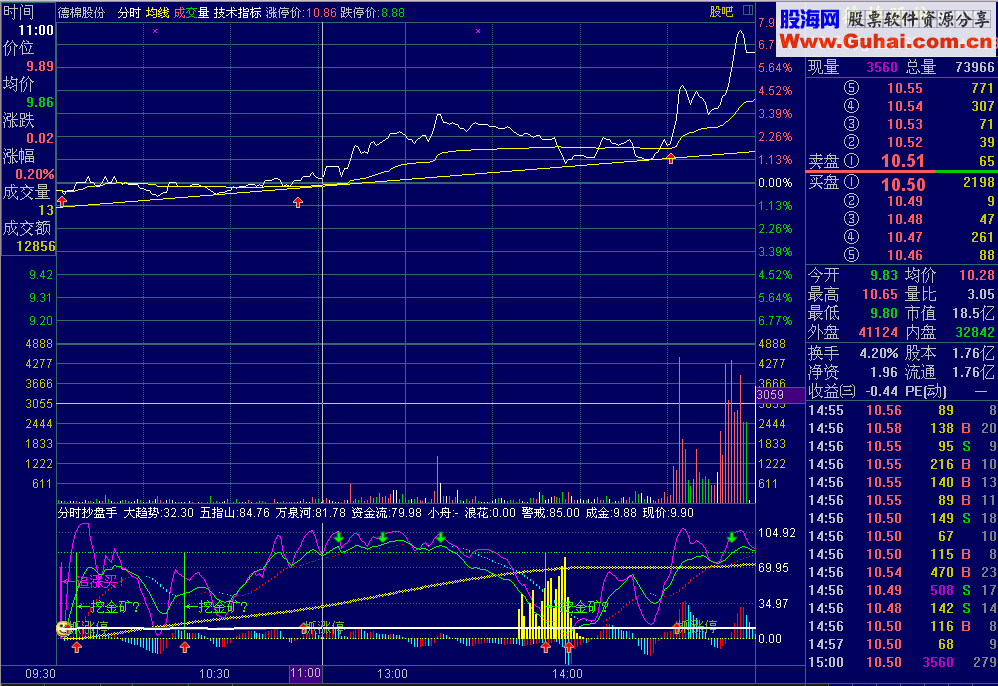Click the magenta x marker near top left of chart

(x=154, y=32)
